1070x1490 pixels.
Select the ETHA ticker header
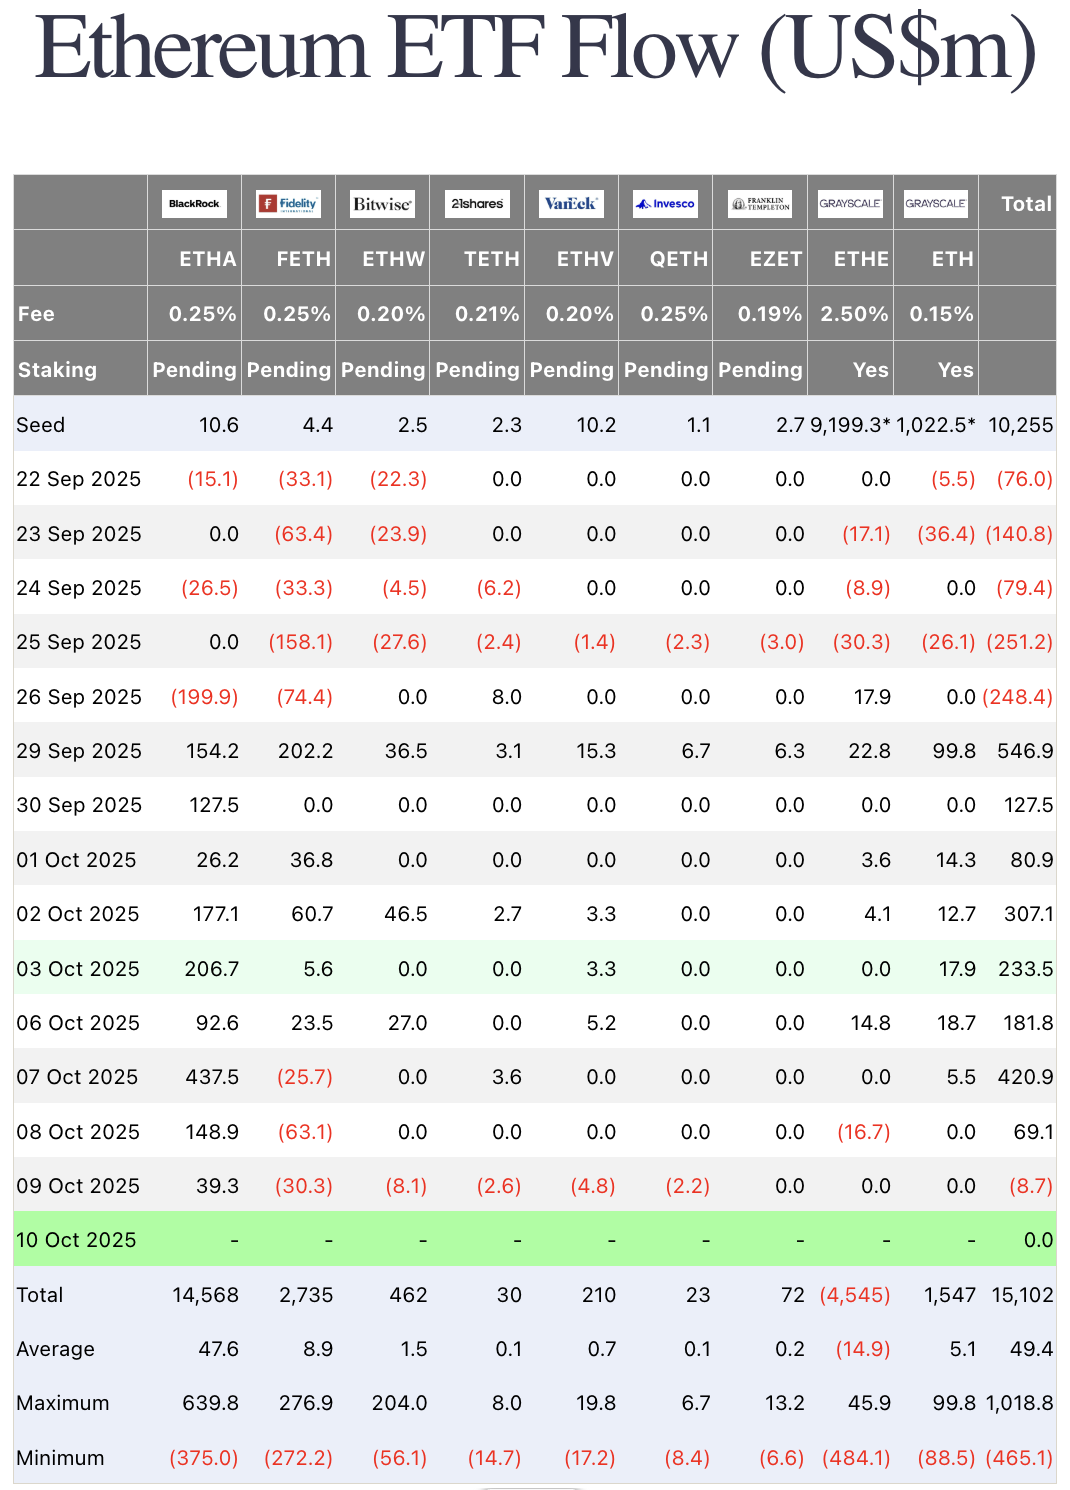208,259
